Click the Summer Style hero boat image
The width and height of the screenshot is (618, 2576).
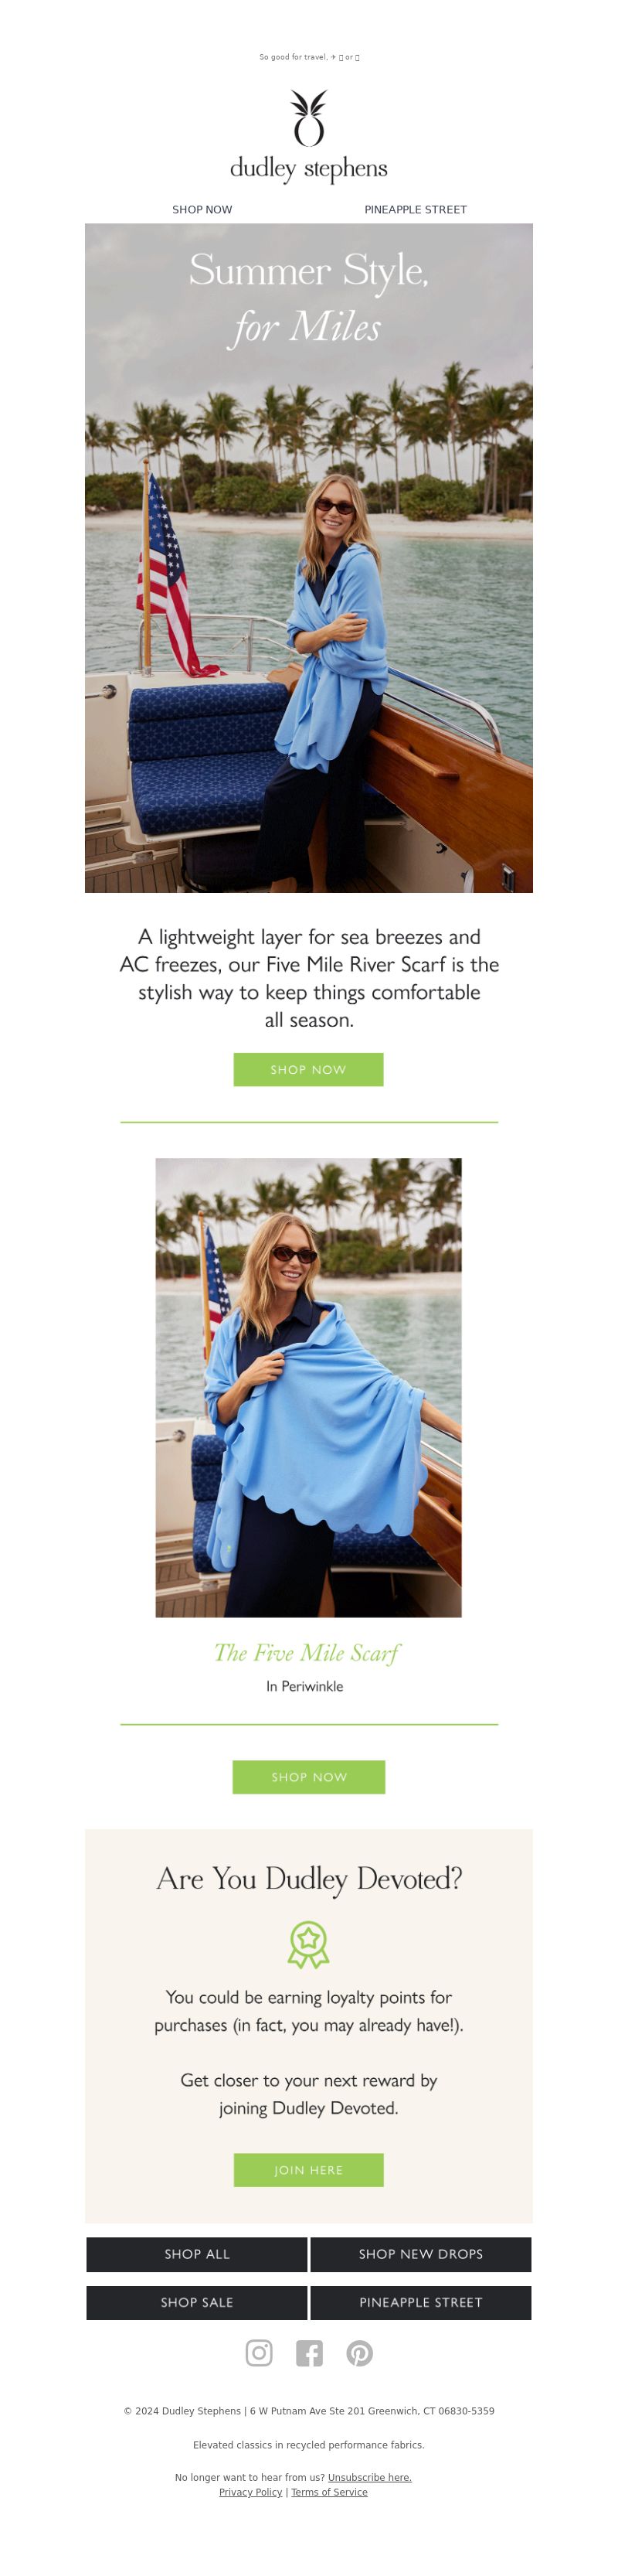click(x=309, y=558)
